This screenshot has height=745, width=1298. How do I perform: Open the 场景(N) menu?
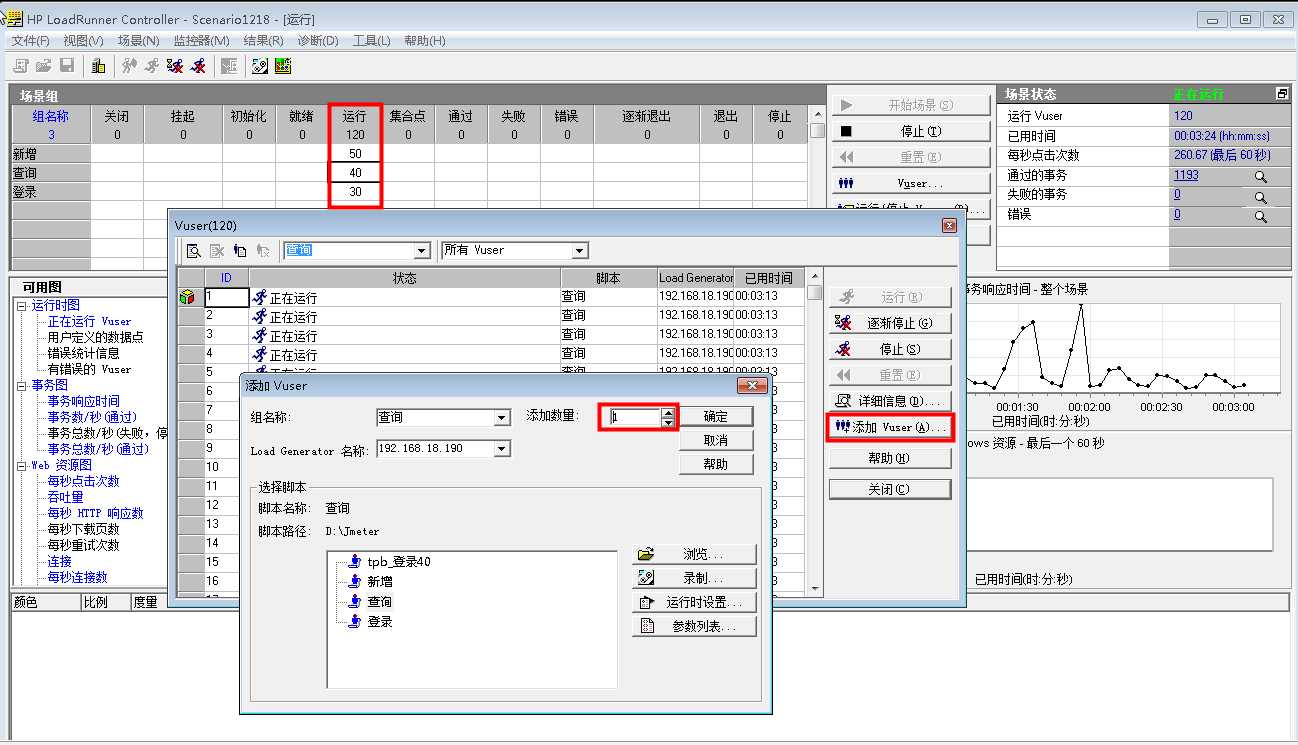pyautogui.click(x=138, y=41)
